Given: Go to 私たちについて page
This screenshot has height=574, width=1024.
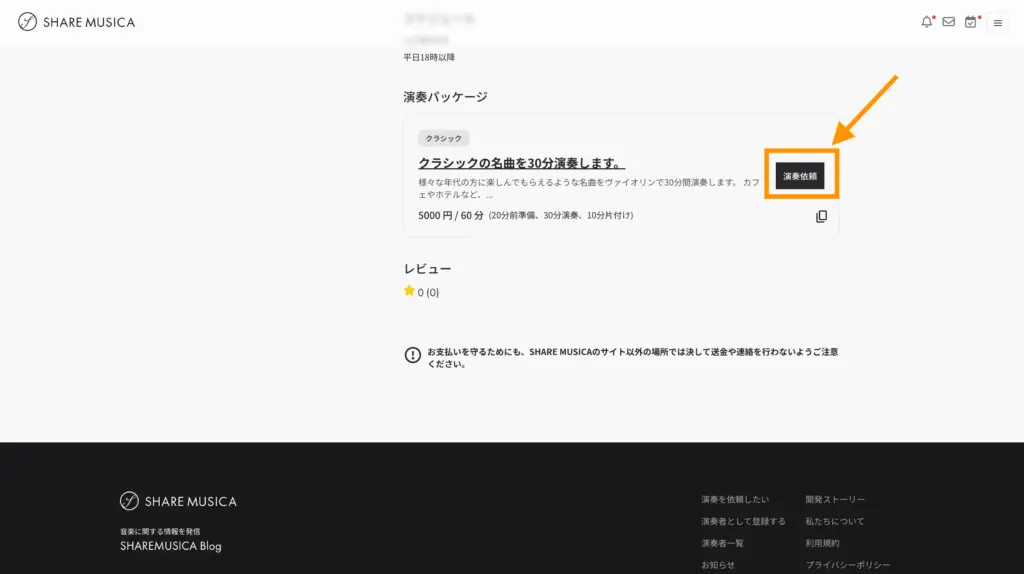Looking at the screenshot, I should 835,521.
